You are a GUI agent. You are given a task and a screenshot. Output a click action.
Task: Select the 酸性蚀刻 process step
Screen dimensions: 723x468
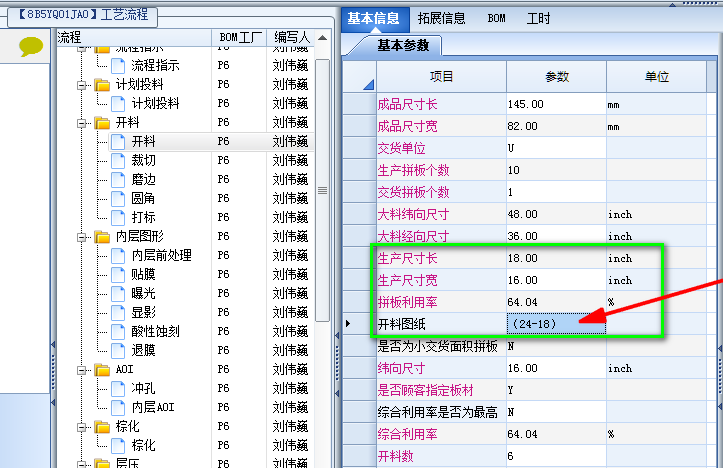click(x=155, y=332)
